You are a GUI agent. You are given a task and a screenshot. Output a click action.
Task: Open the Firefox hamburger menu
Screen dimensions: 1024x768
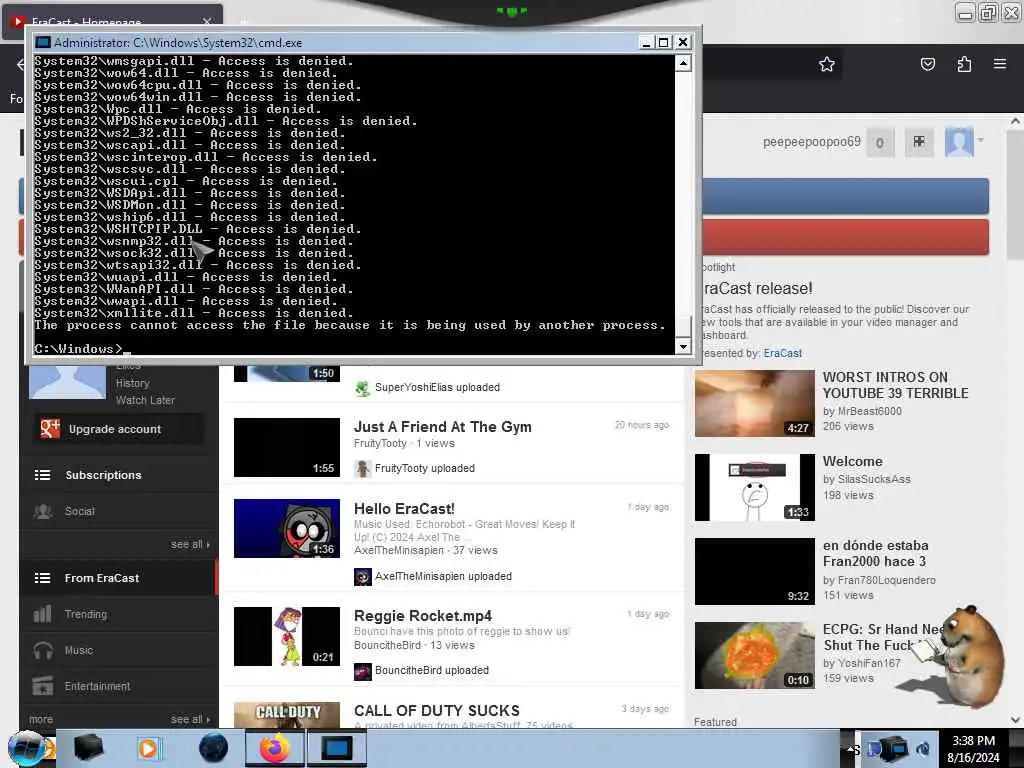(1000, 64)
